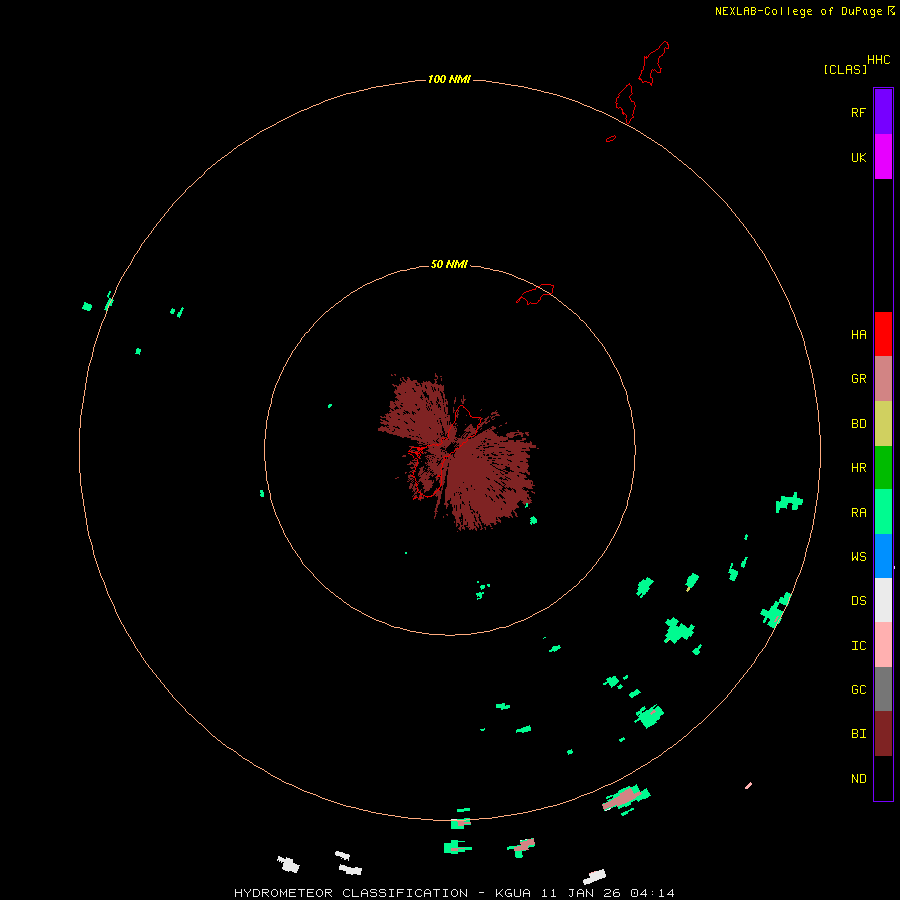Viewport: 900px width, 900px height.
Task: Click the RA light green legend block
Action: click(883, 512)
